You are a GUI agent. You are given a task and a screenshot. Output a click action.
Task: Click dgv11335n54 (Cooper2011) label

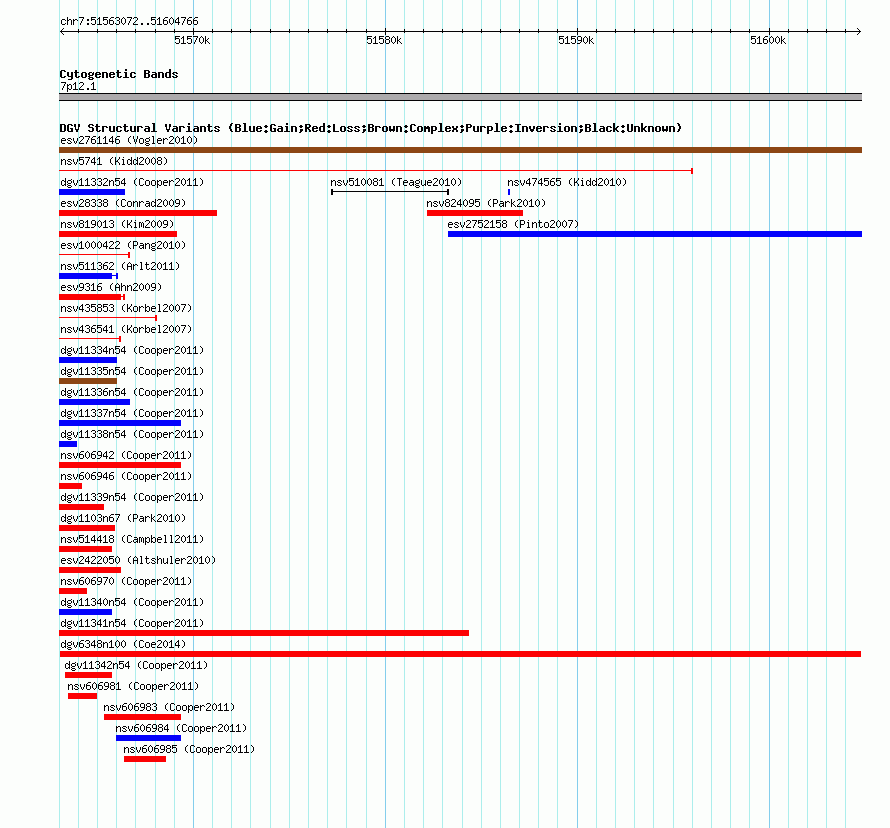(x=132, y=371)
